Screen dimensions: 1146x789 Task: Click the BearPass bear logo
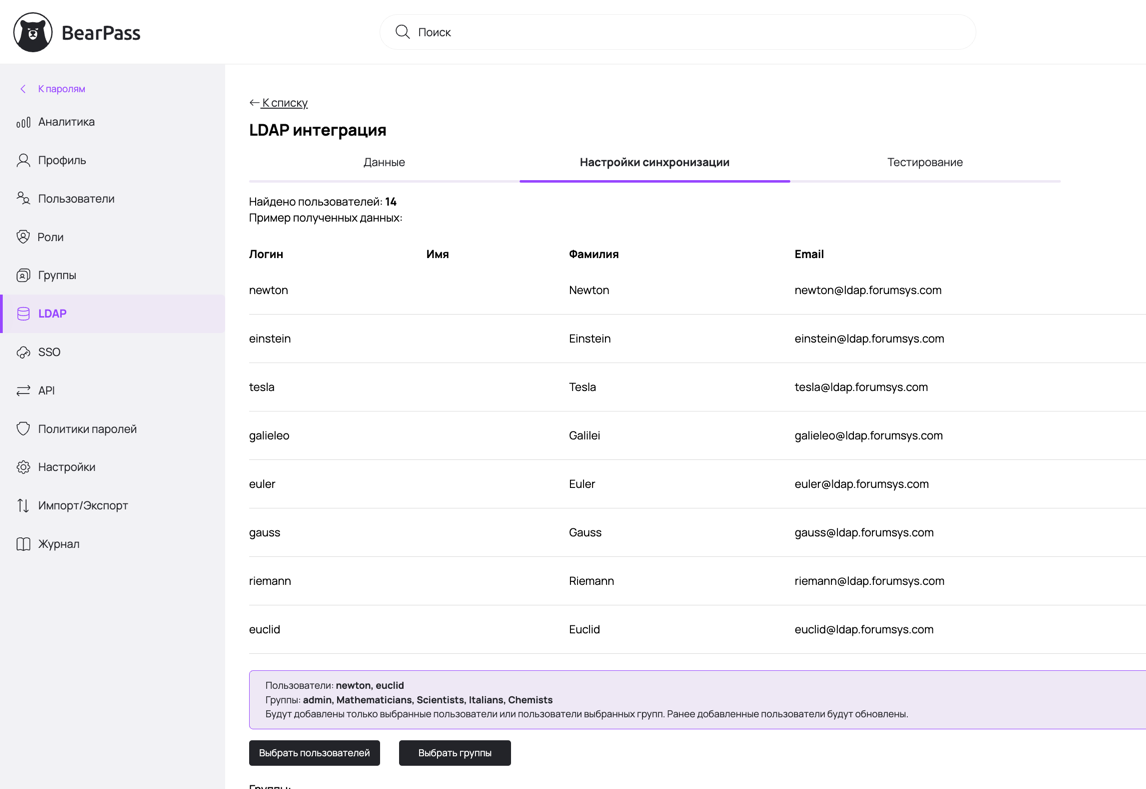click(x=32, y=31)
